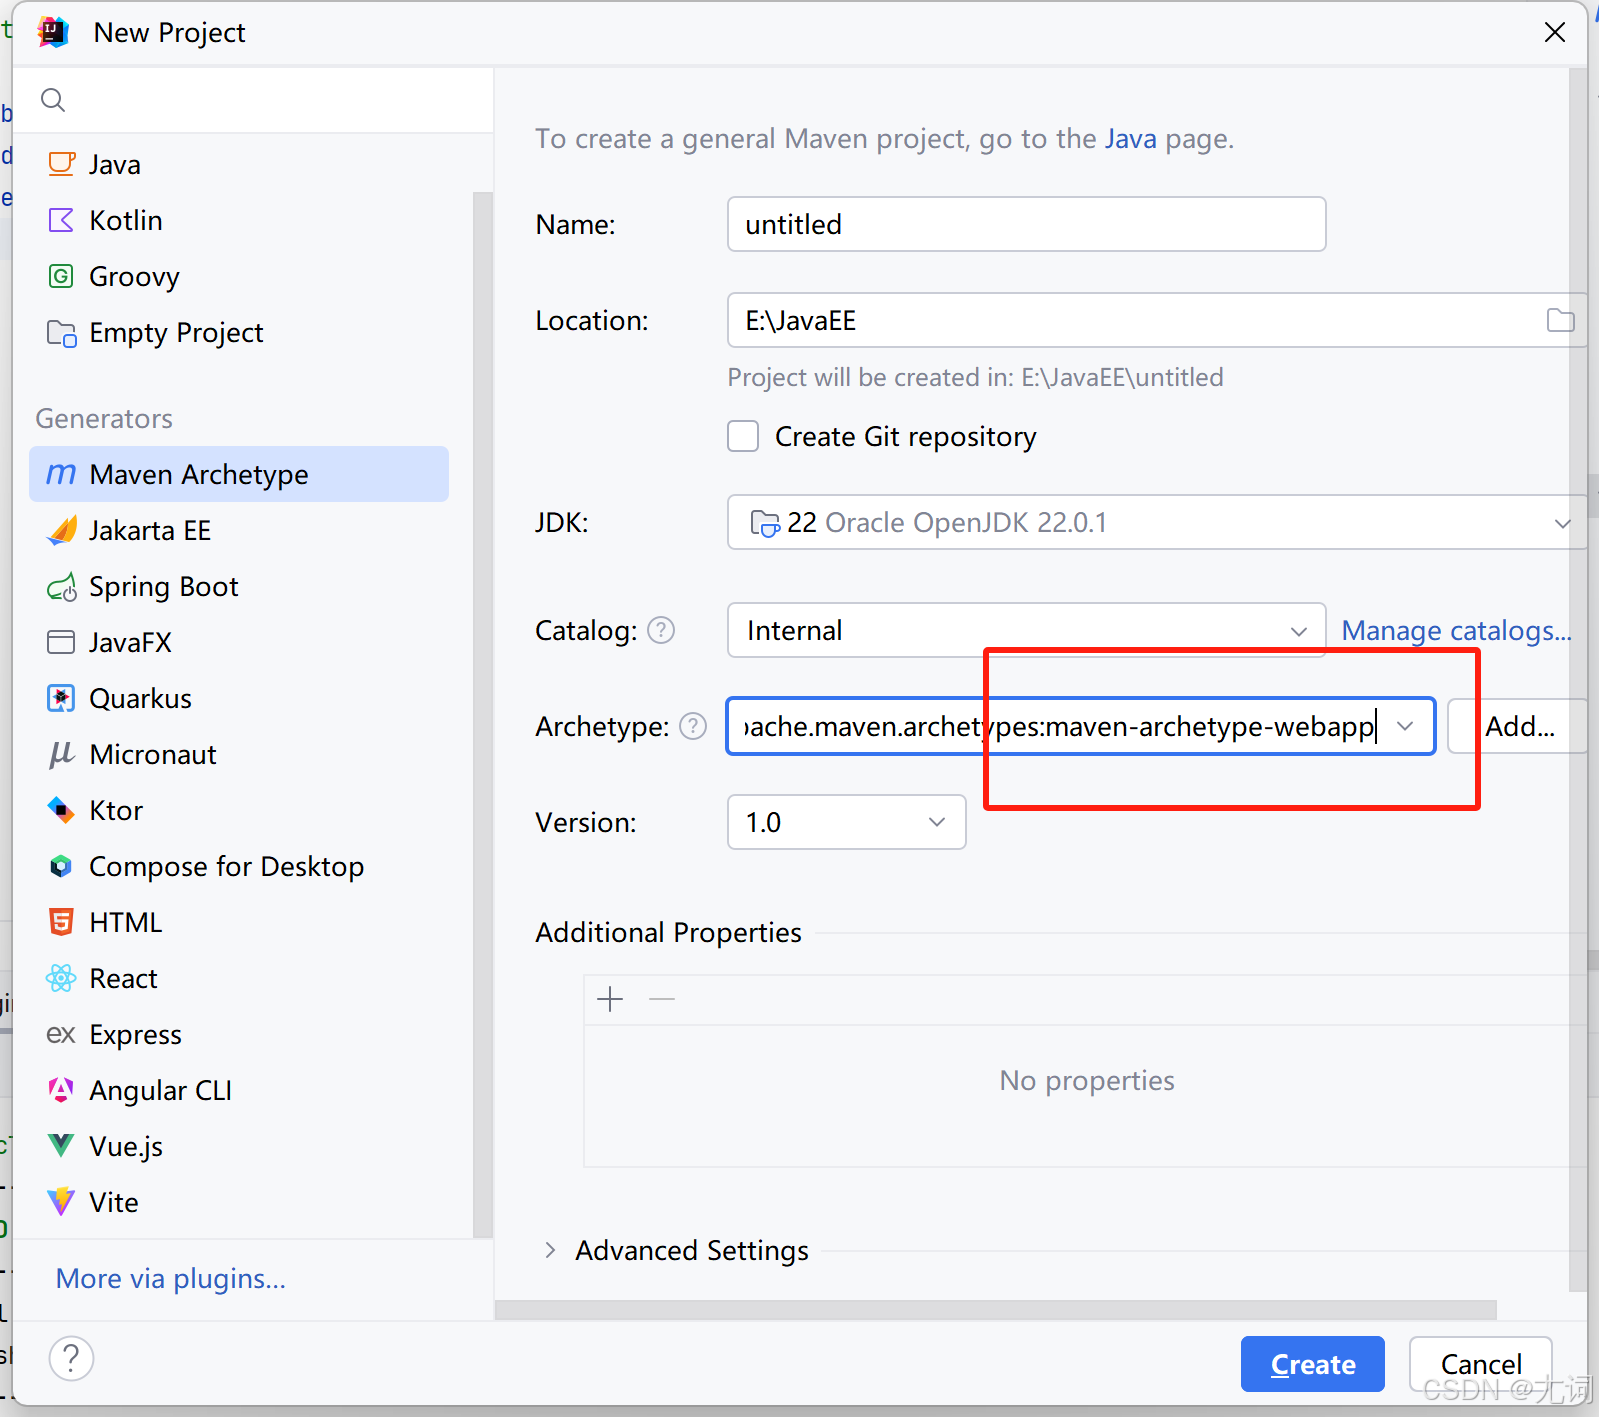Click the Java coffee cup icon
This screenshot has width=1599, height=1417.
pos(62,164)
